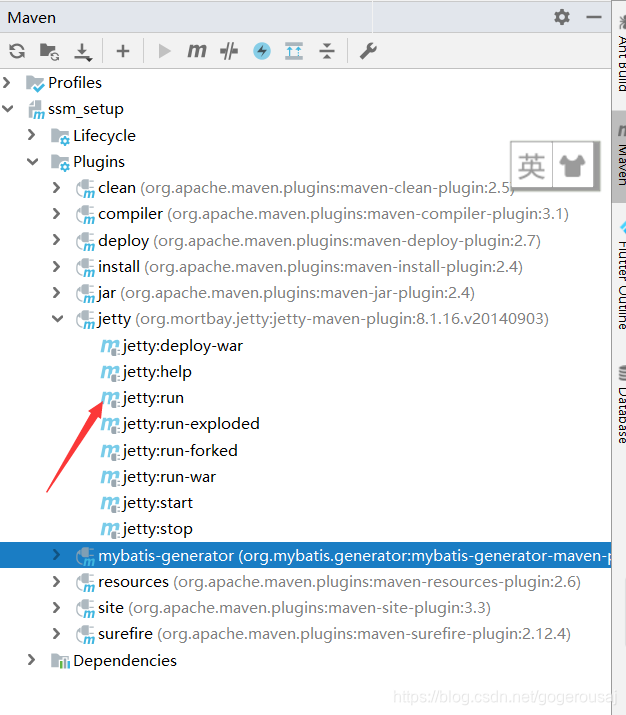Image resolution: width=626 pixels, height=715 pixels.
Task: Click the jetty plugin icon
Action: [x=85, y=320]
